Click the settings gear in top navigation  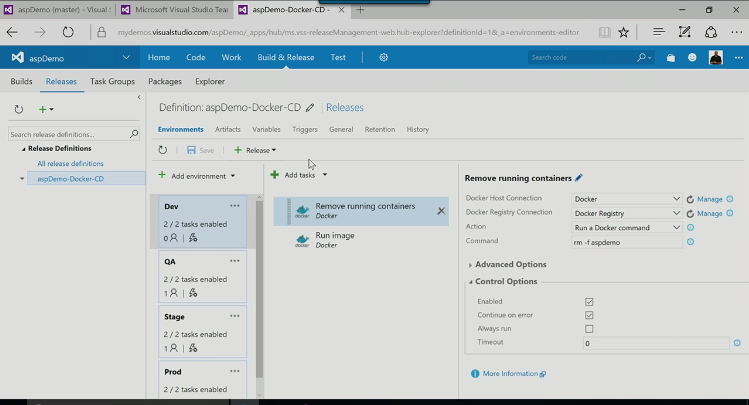(384, 58)
